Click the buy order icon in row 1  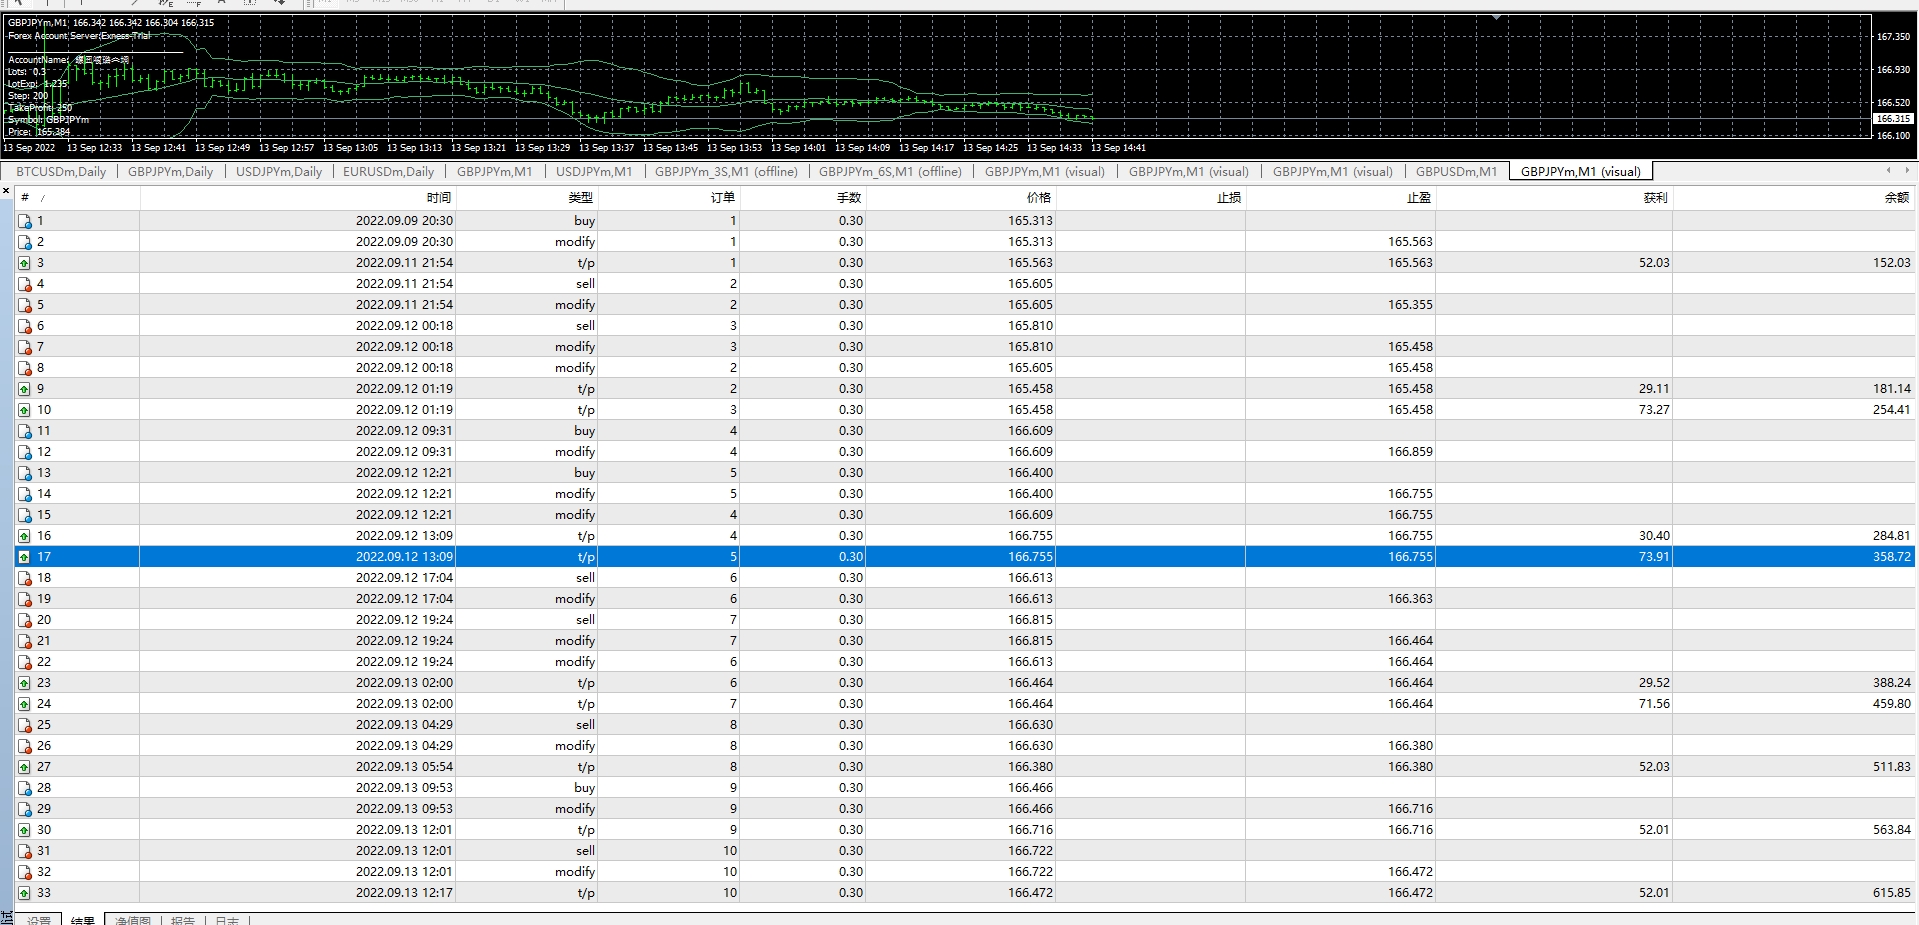coord(25,221)
